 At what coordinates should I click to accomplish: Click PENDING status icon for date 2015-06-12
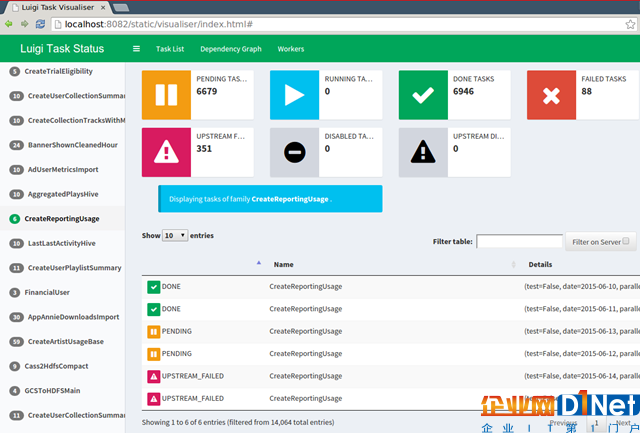coord(153,354)
